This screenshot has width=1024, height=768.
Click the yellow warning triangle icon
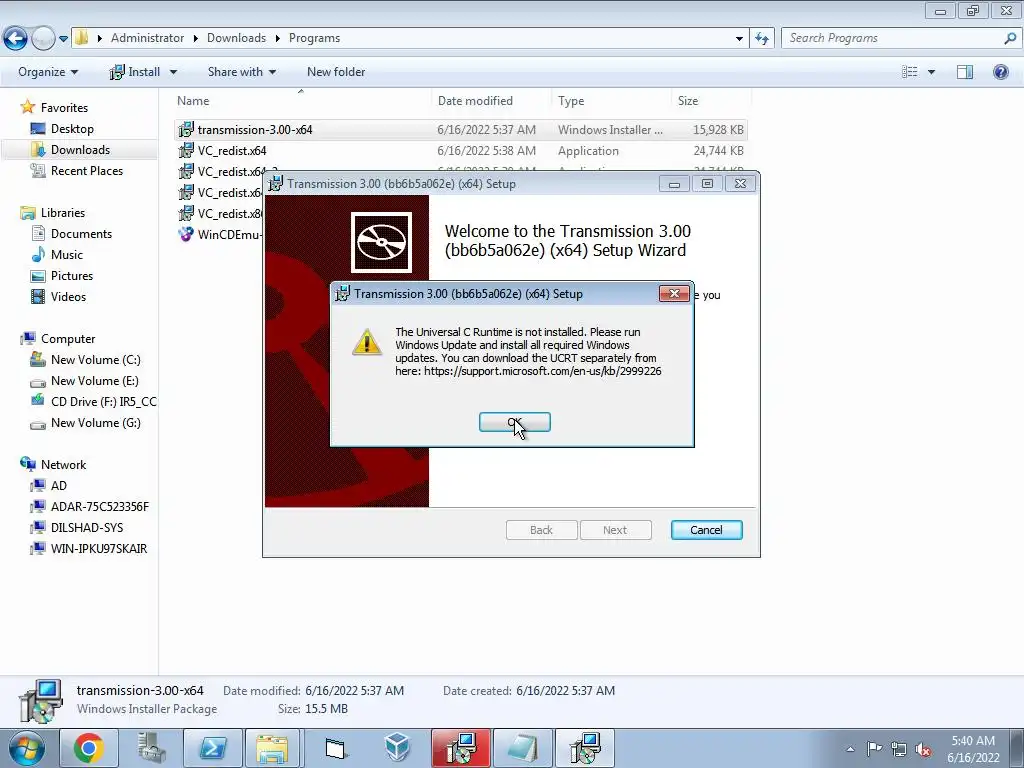click(367, 342)
